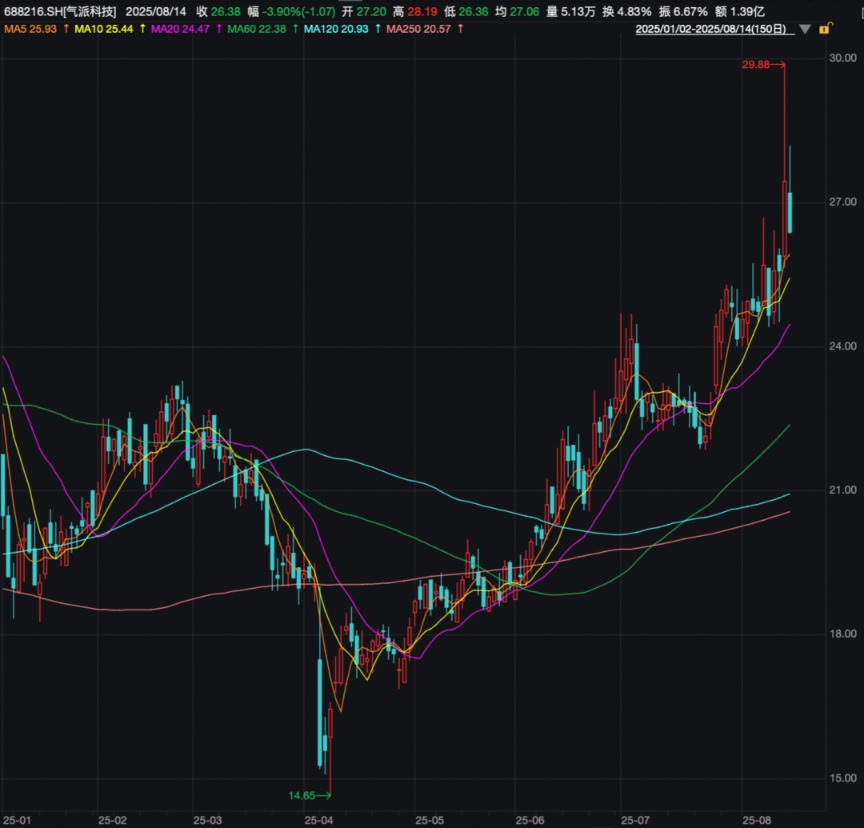Click the 15.00 price axis label
864x828 pixels.
pos(843,778)
